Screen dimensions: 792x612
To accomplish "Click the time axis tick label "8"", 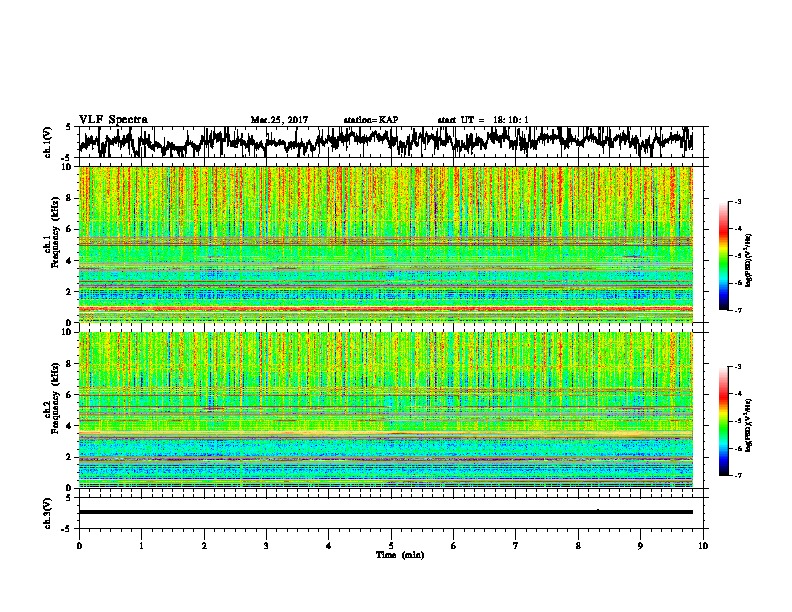I will (578, 546).
